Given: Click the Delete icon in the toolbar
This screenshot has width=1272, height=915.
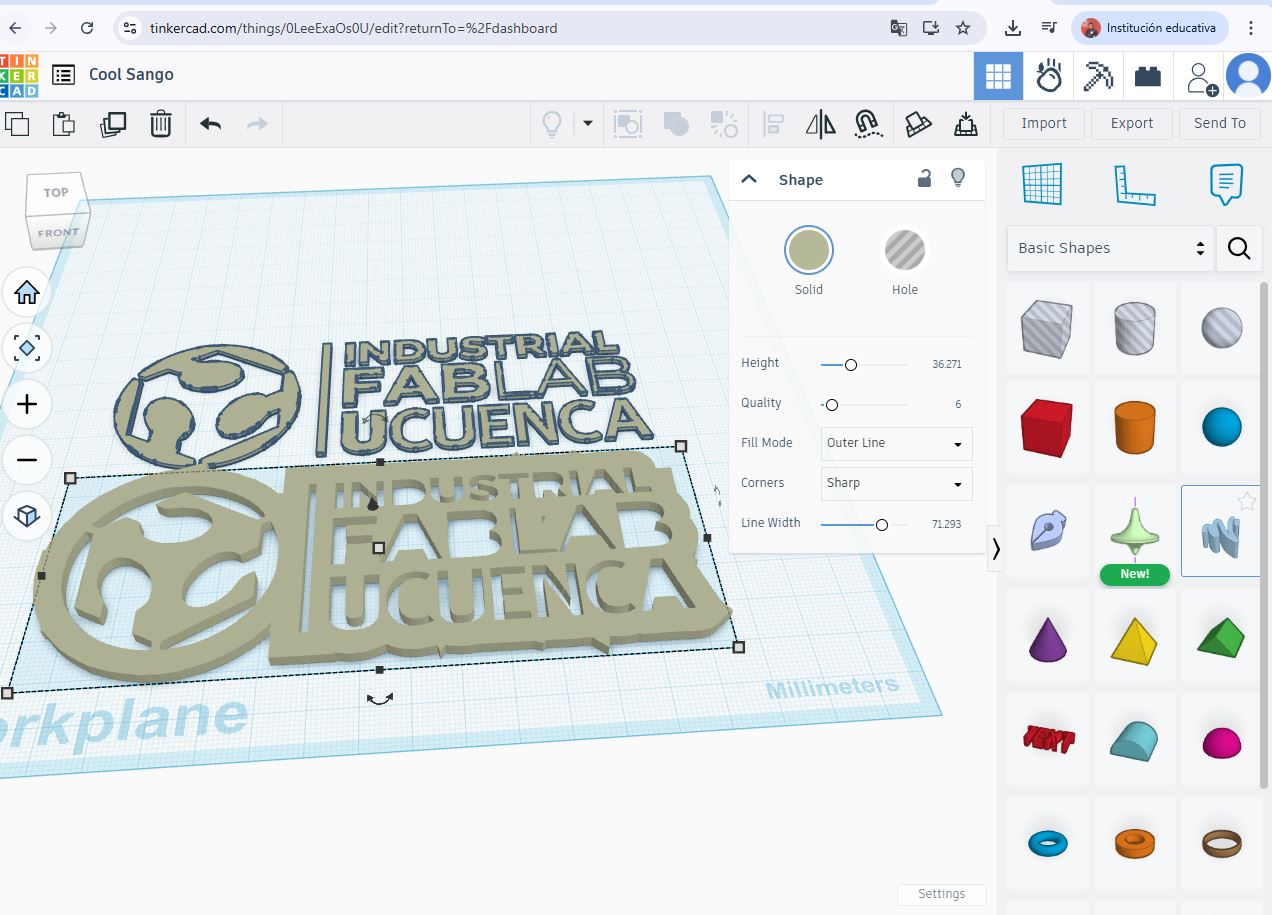Looking at the screenshot, I should [162, 123].
